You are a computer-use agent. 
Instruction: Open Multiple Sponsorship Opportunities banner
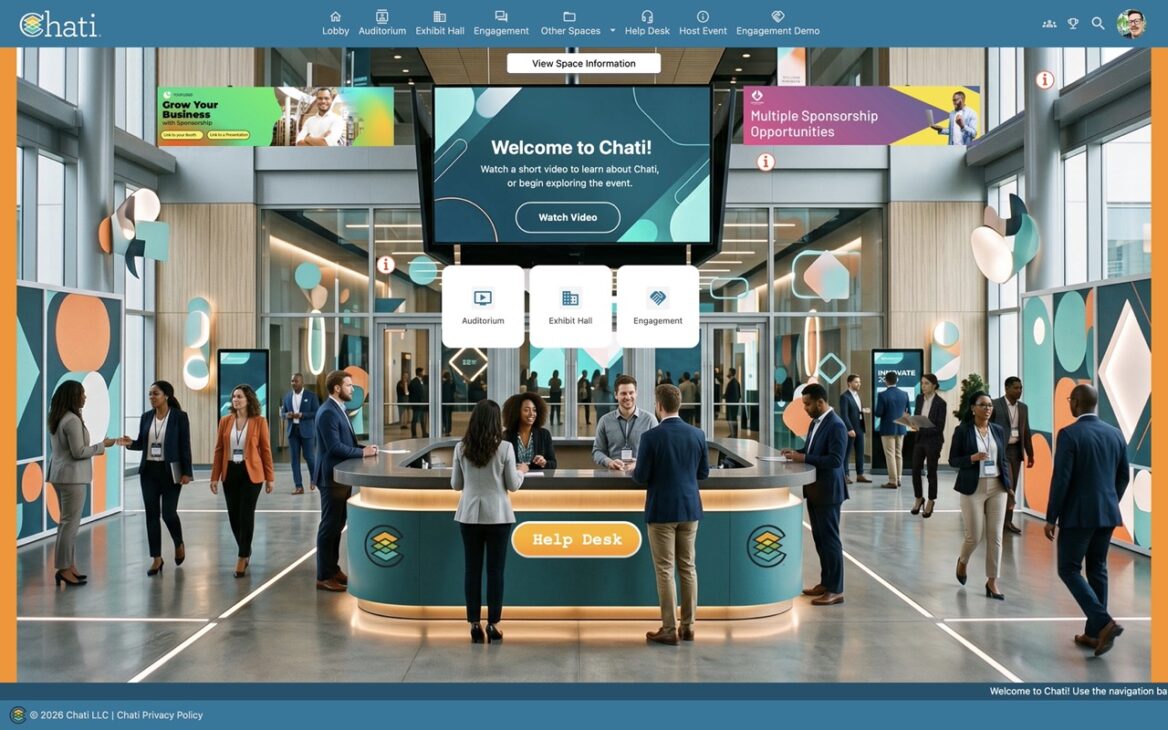tap(861, 115)
